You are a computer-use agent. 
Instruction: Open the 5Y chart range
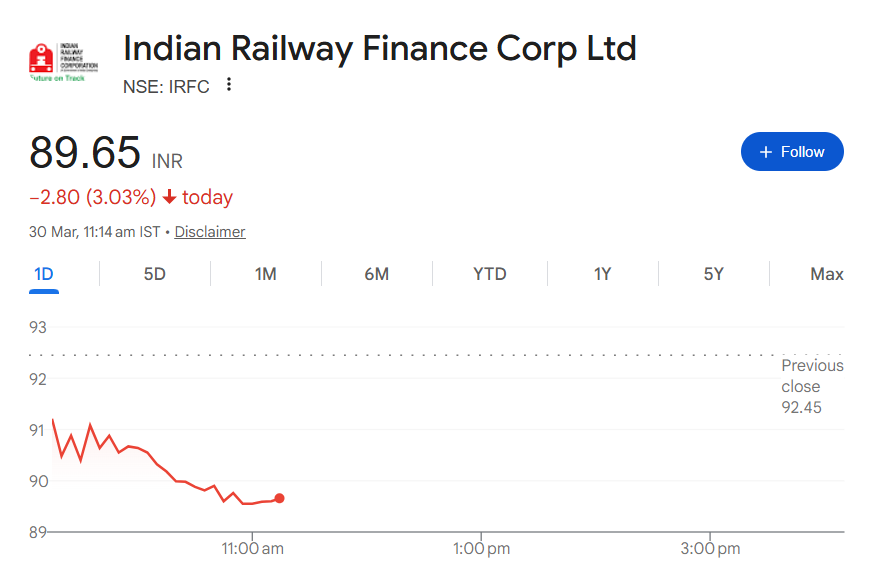click(713, 273)
